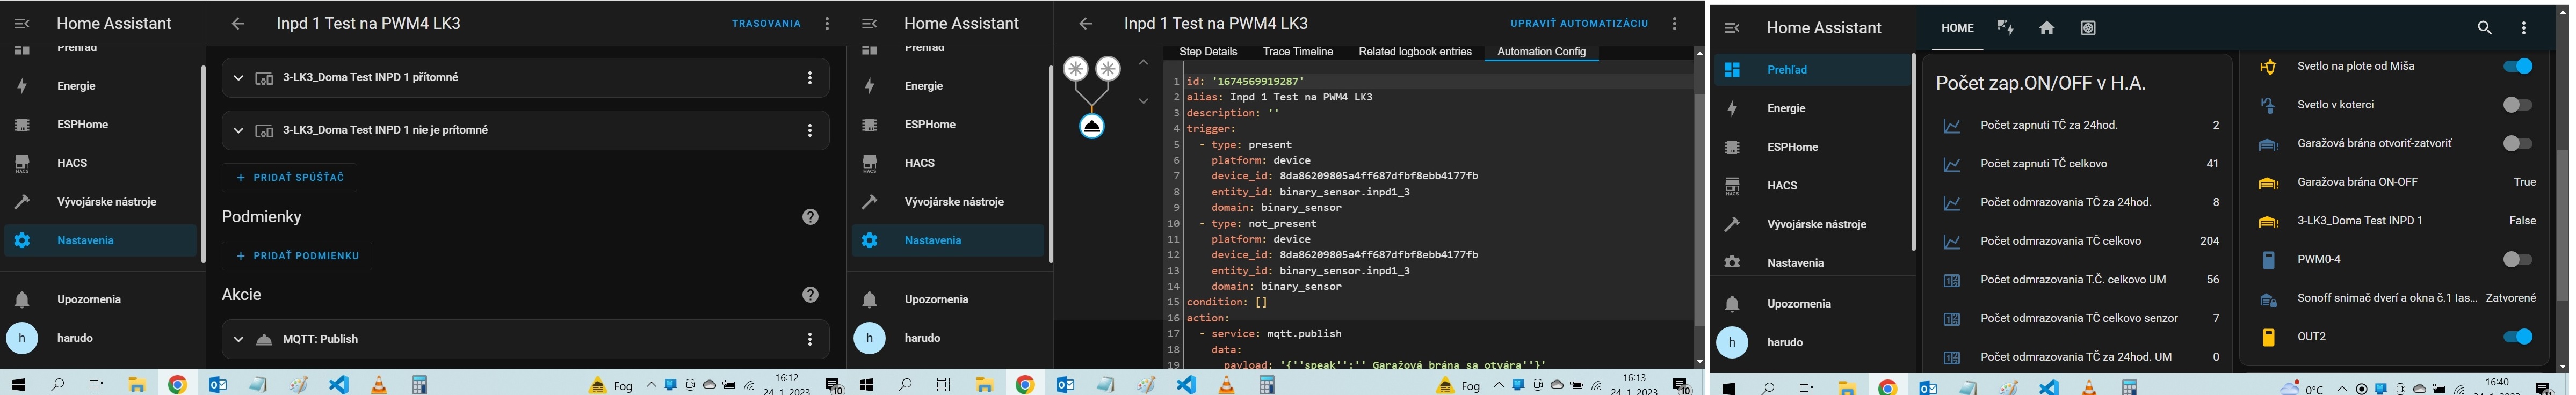Viewport: 2576px width, 395px height.
Task: Open search in the HOME dashboard header
Action: pos(2483,29)
